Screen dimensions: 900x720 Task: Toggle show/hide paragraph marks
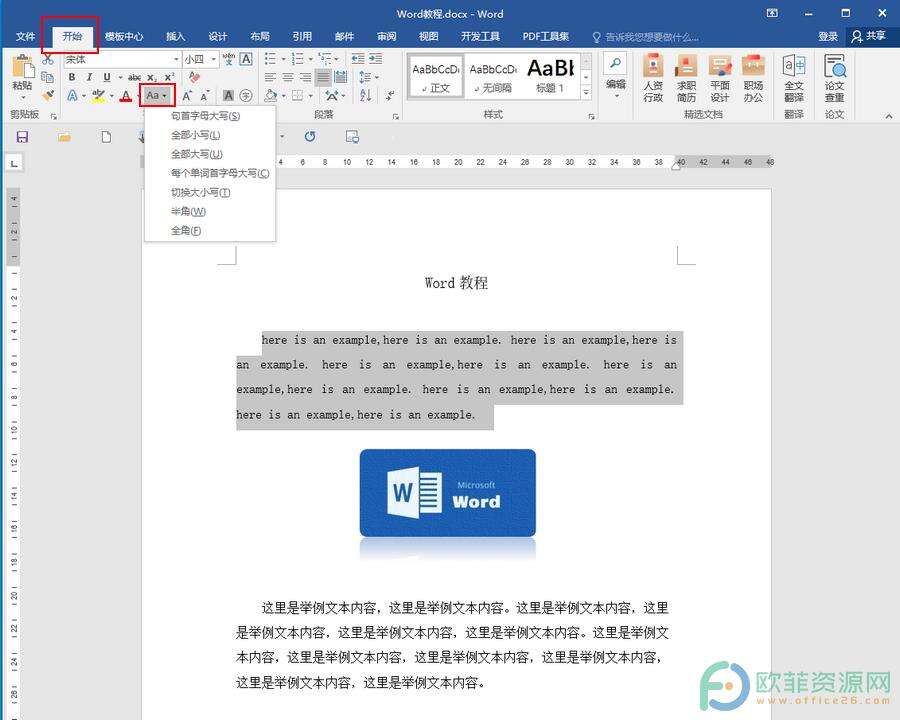[390, 95]
